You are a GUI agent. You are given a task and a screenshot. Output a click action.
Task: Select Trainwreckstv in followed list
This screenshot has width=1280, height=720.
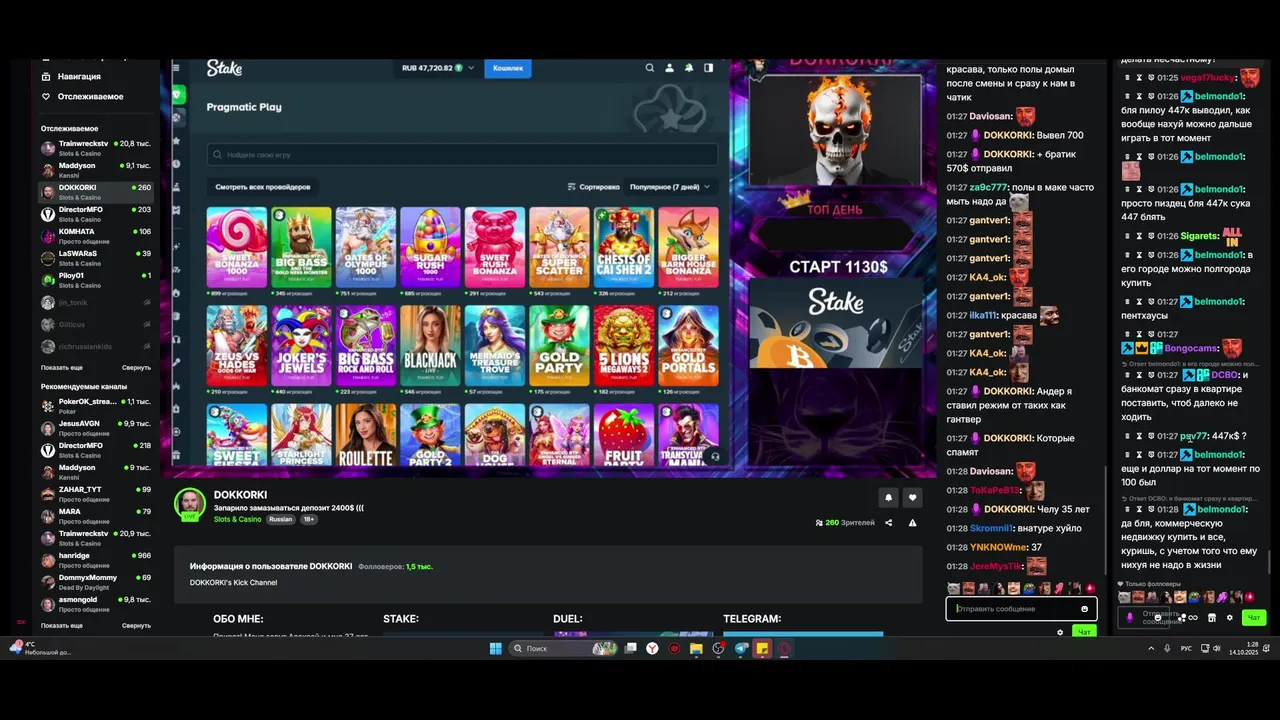point(96,147)
